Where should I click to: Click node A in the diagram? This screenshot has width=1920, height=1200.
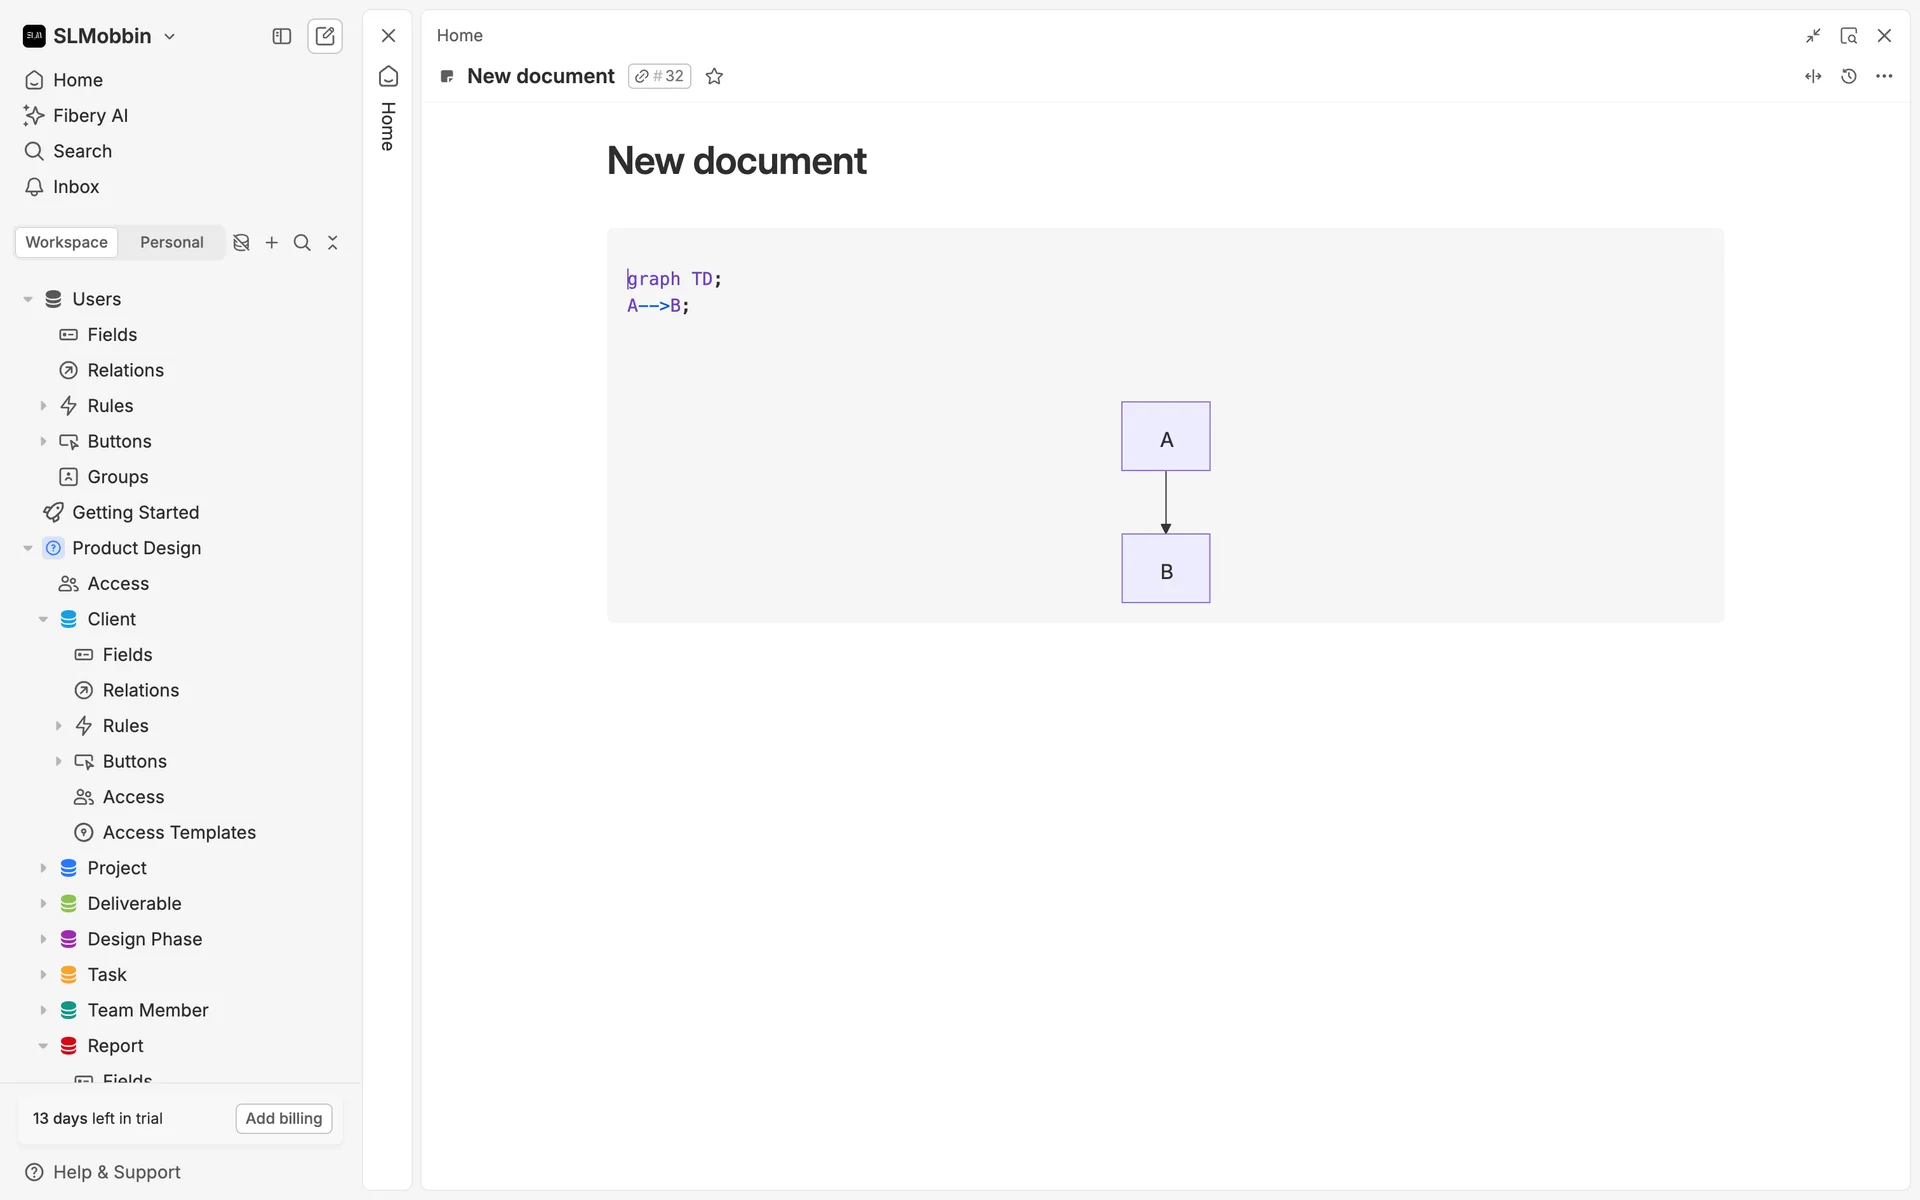[1165, 437]
